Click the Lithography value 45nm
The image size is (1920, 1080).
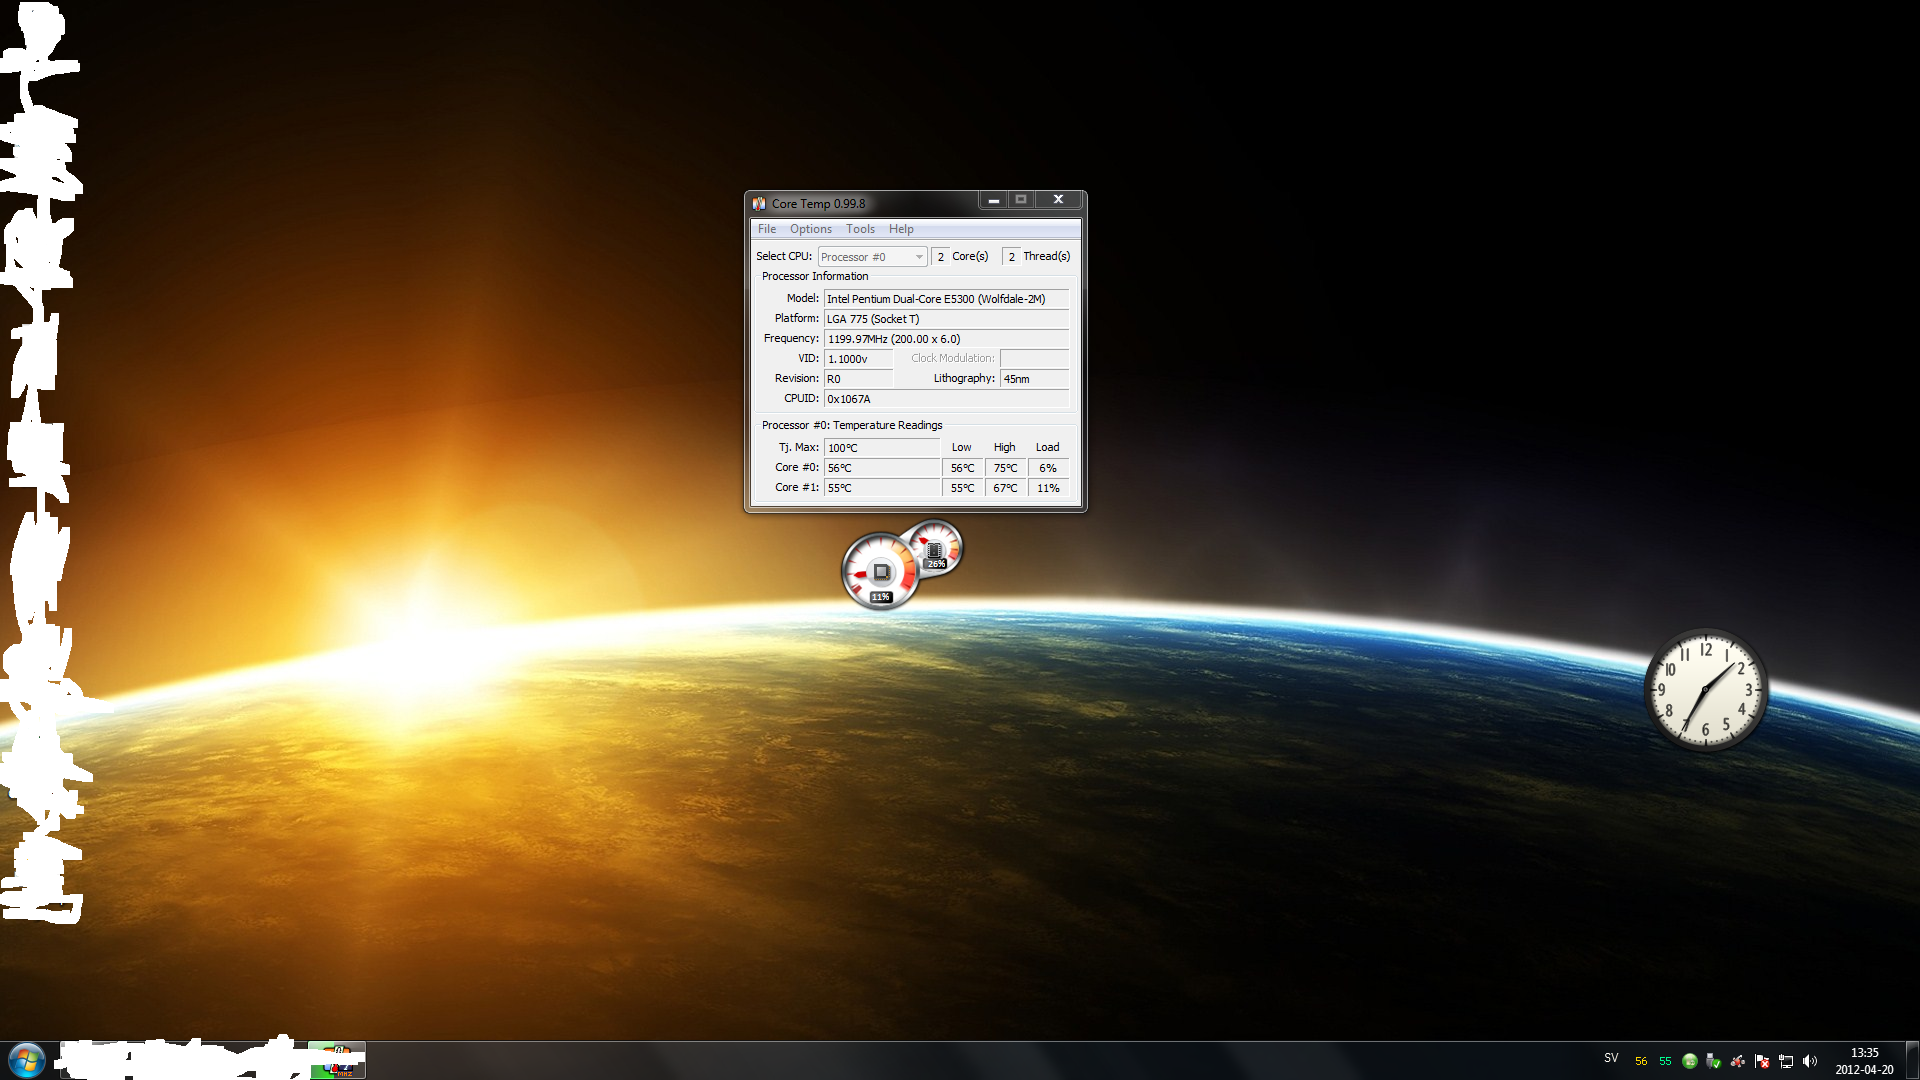(x=1034, y=379)
